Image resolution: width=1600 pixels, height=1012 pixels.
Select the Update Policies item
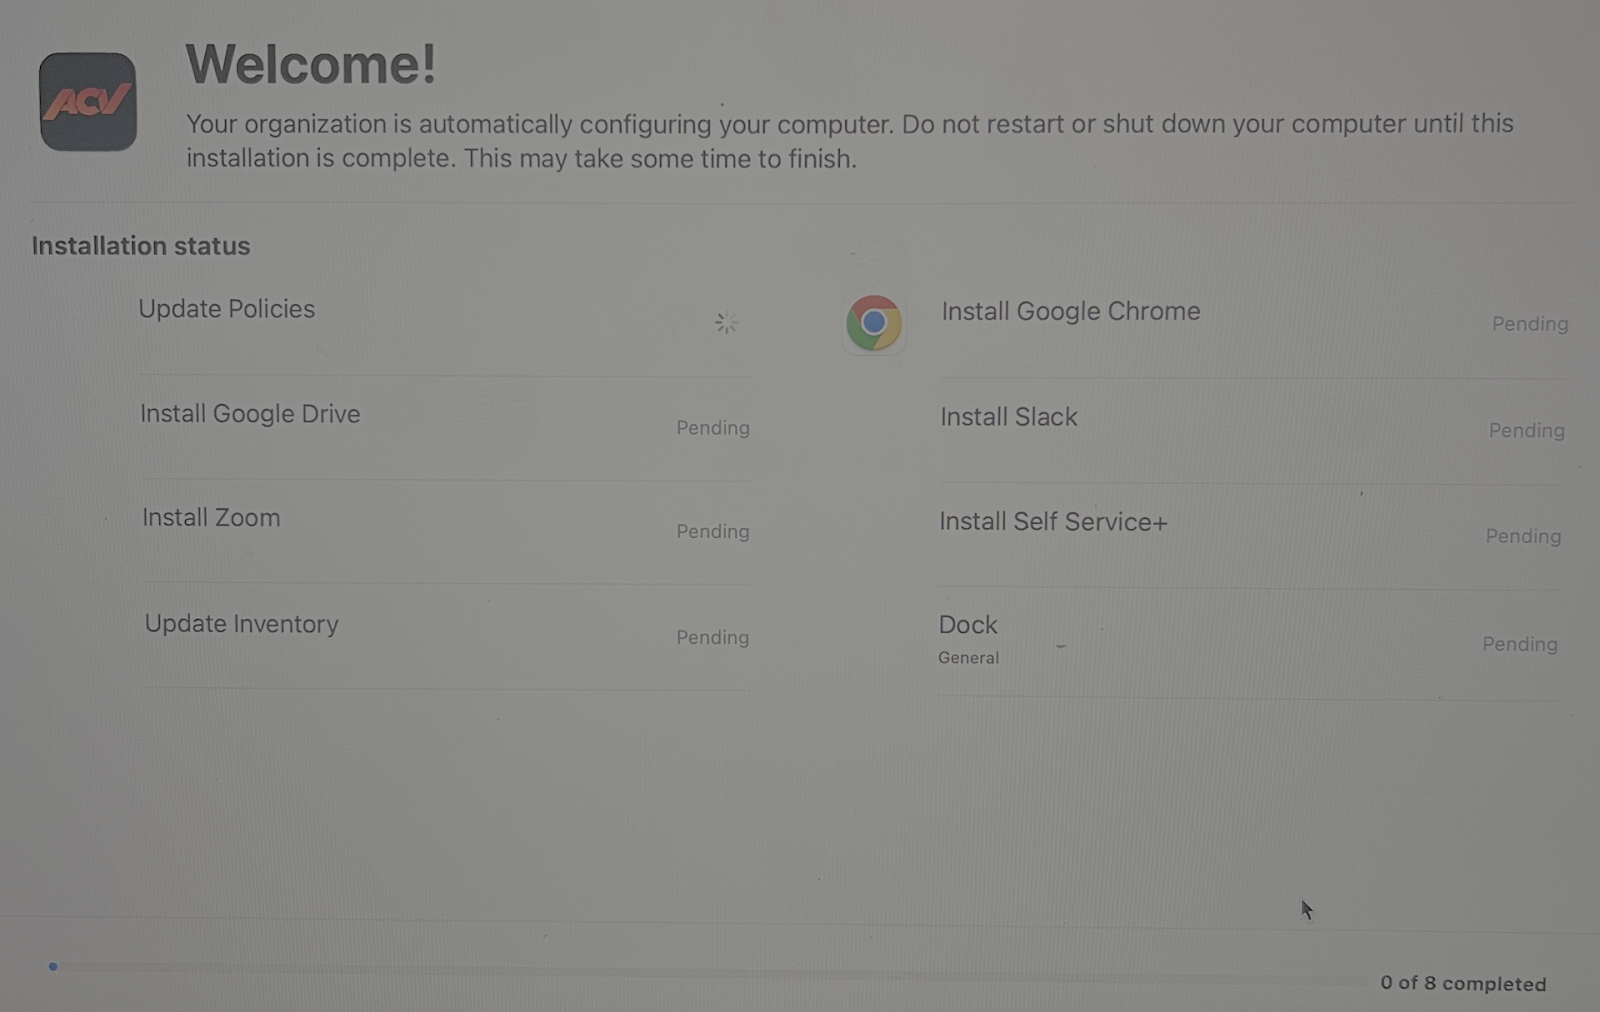[x=227, y=309]
